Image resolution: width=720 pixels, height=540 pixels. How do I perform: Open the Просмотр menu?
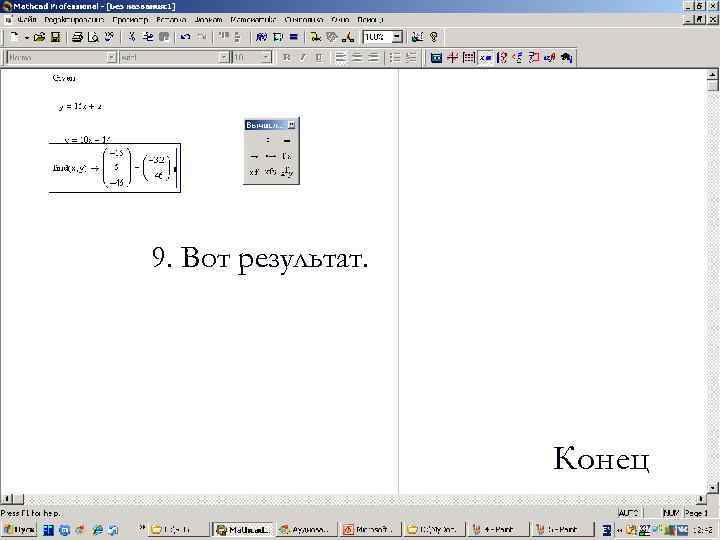coord(130,20)
